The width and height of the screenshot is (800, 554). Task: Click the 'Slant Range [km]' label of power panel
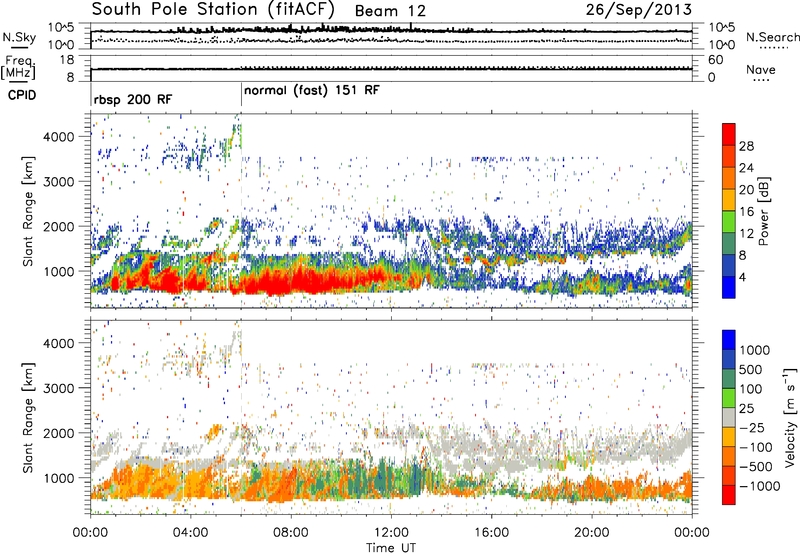pos(28,211)
